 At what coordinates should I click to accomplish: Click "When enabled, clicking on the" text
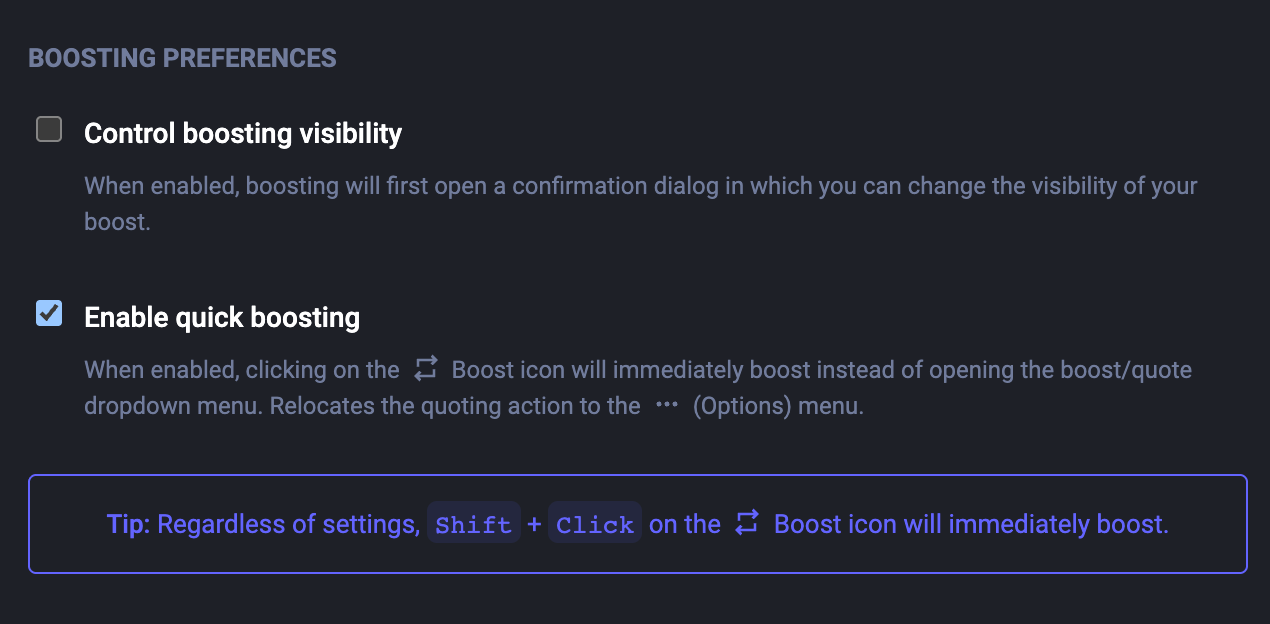(x=242, y=370)
